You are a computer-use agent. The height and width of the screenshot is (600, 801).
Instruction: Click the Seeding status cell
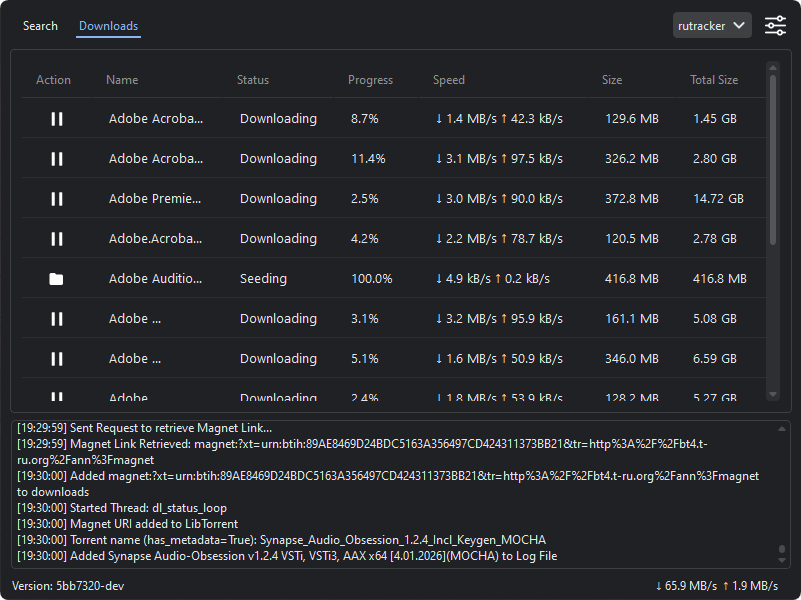(x=263, y=279)
